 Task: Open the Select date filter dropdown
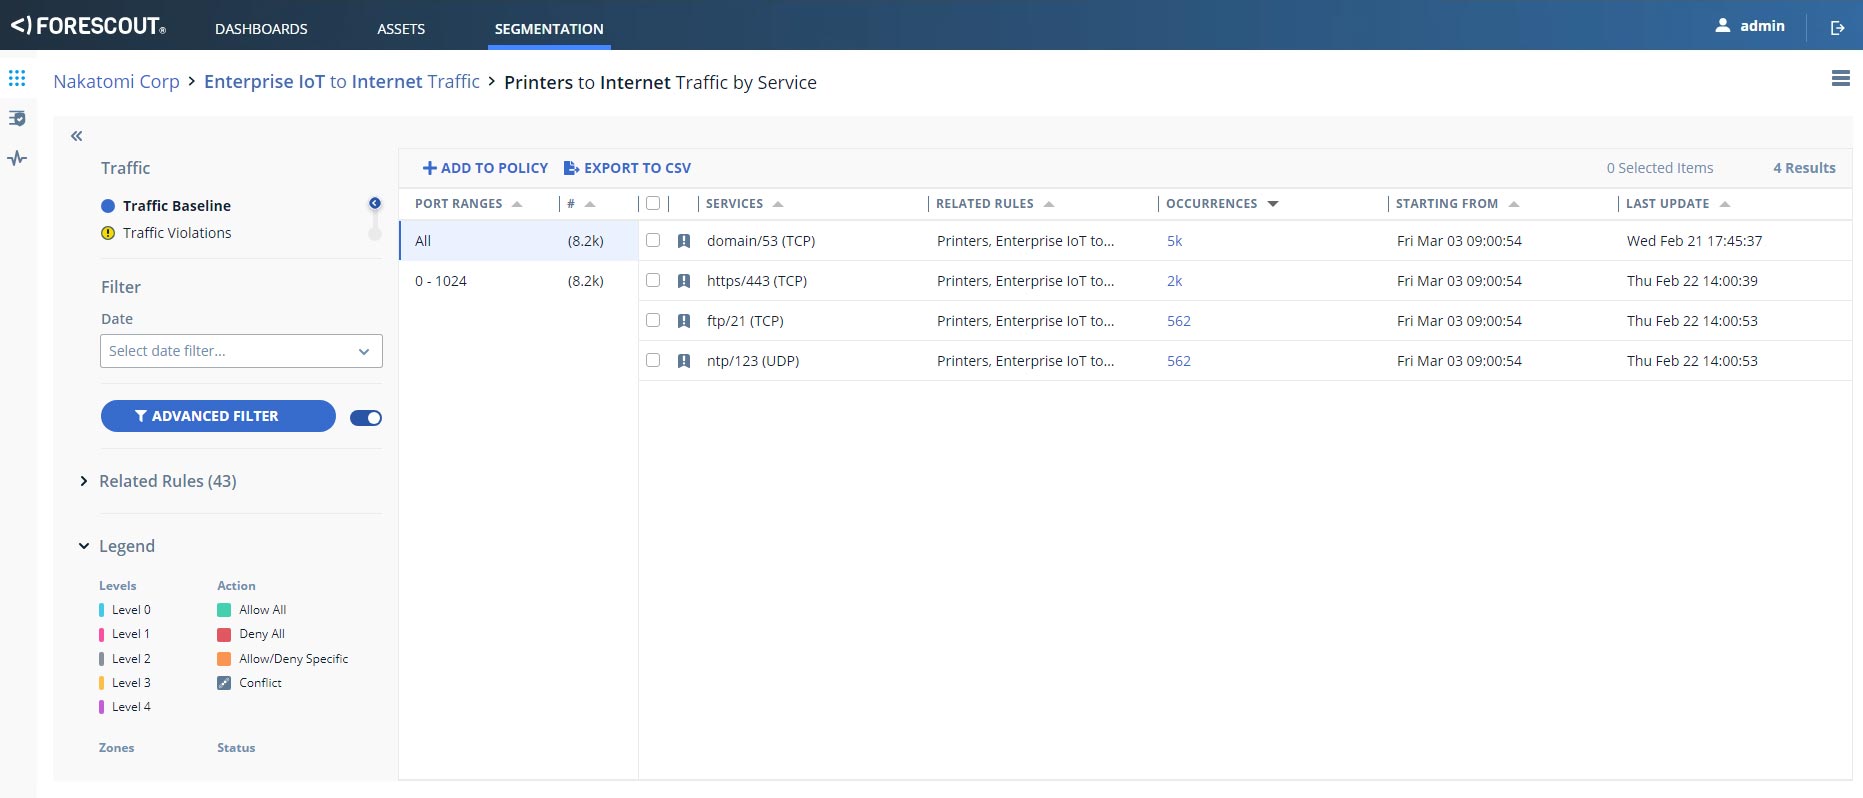[241, 351]
